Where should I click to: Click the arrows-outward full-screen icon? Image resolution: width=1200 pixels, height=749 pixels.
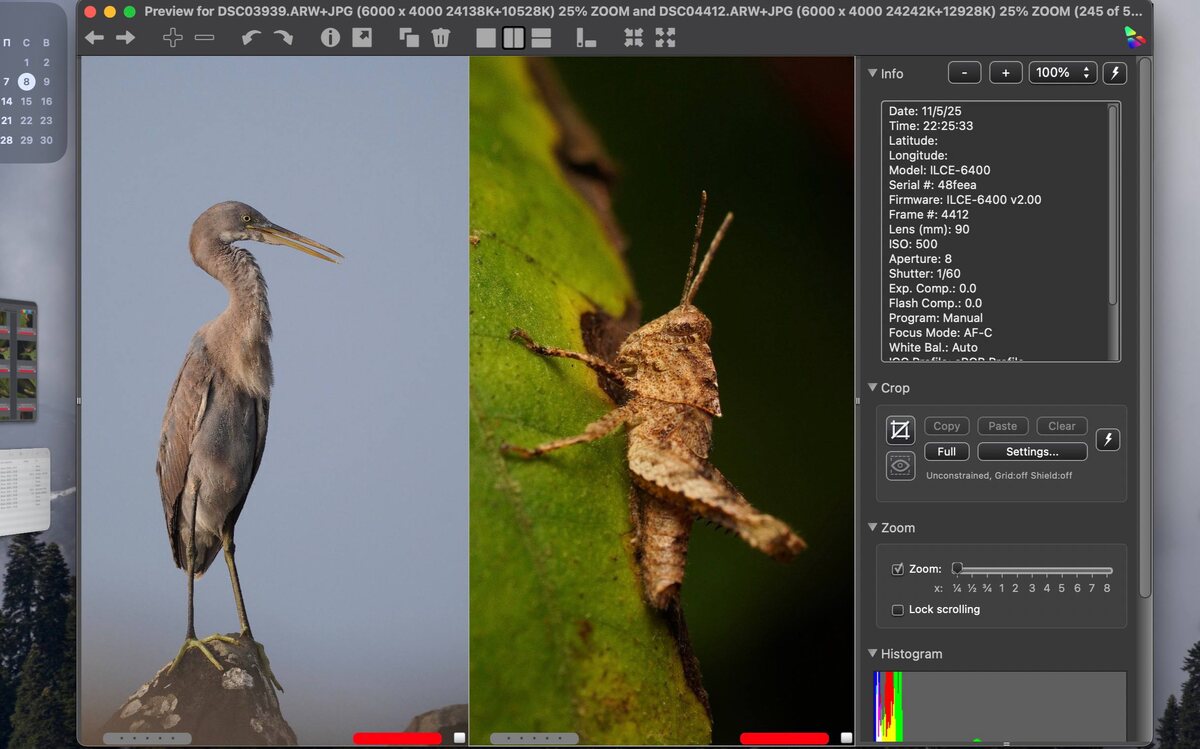[x=665, y=38]
